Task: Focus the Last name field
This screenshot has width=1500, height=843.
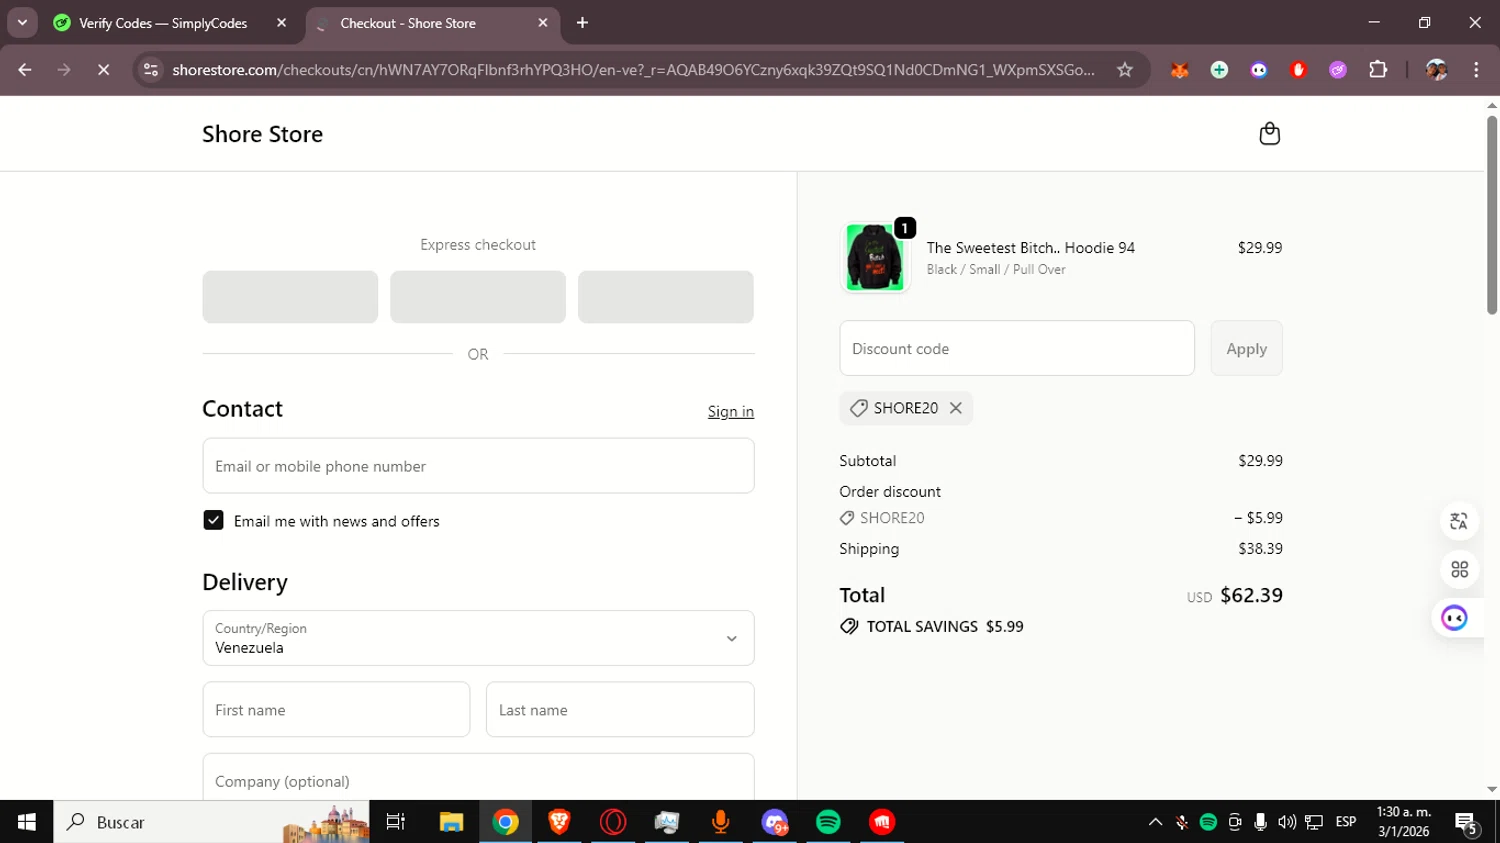Action: (620, 710)
